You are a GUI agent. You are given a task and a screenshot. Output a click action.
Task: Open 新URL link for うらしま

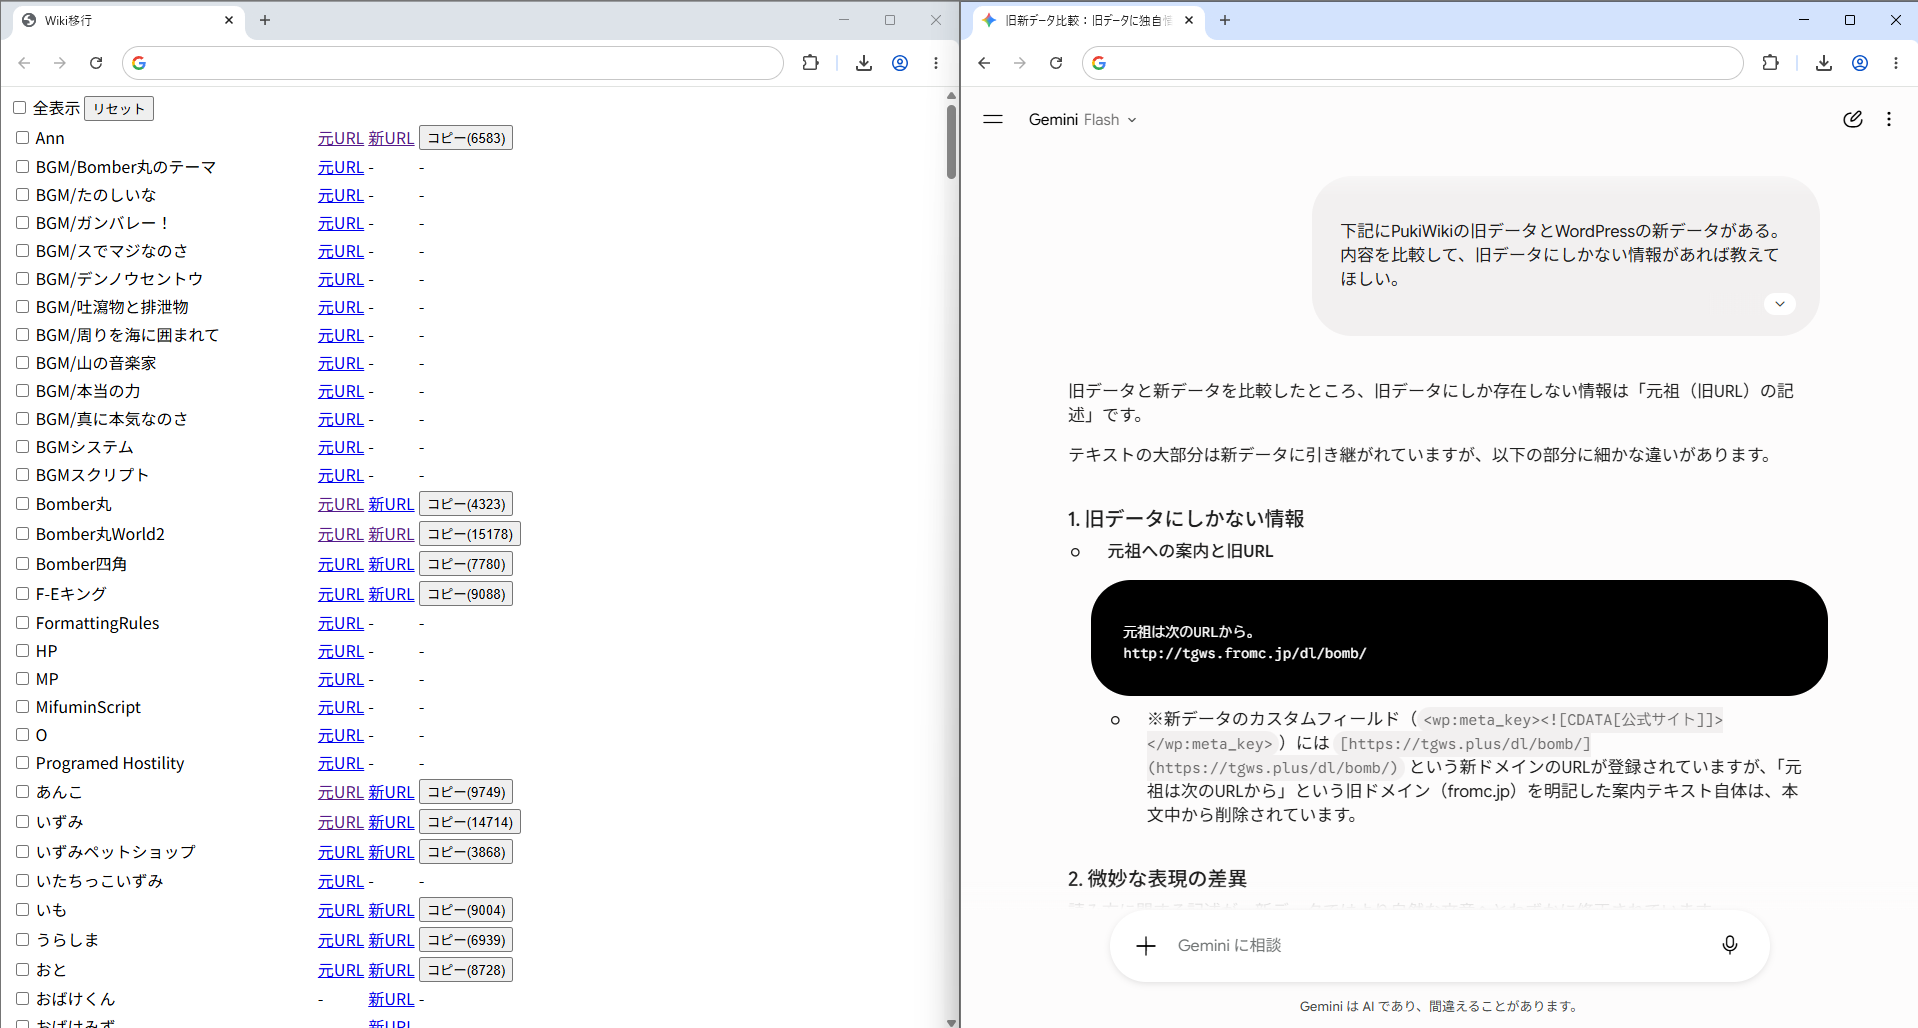click(x=391, y=940)
